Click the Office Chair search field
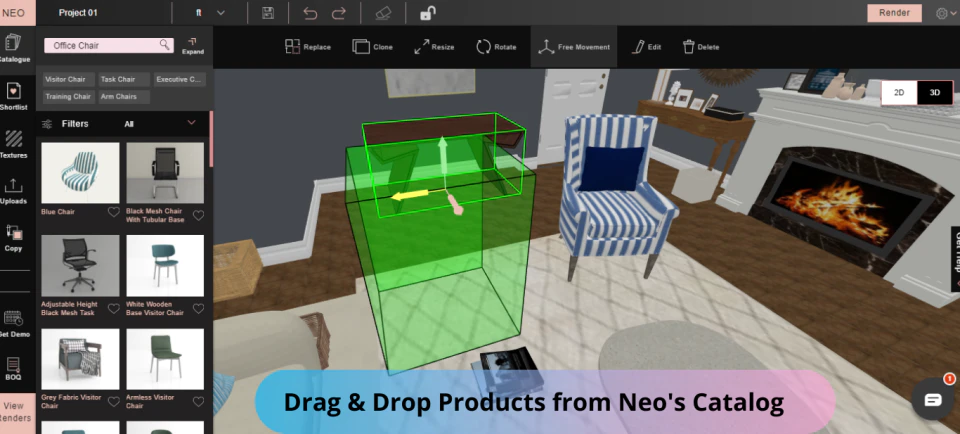Image resolution: width=960 pixels, height=434 pixels. pos(109,45)
